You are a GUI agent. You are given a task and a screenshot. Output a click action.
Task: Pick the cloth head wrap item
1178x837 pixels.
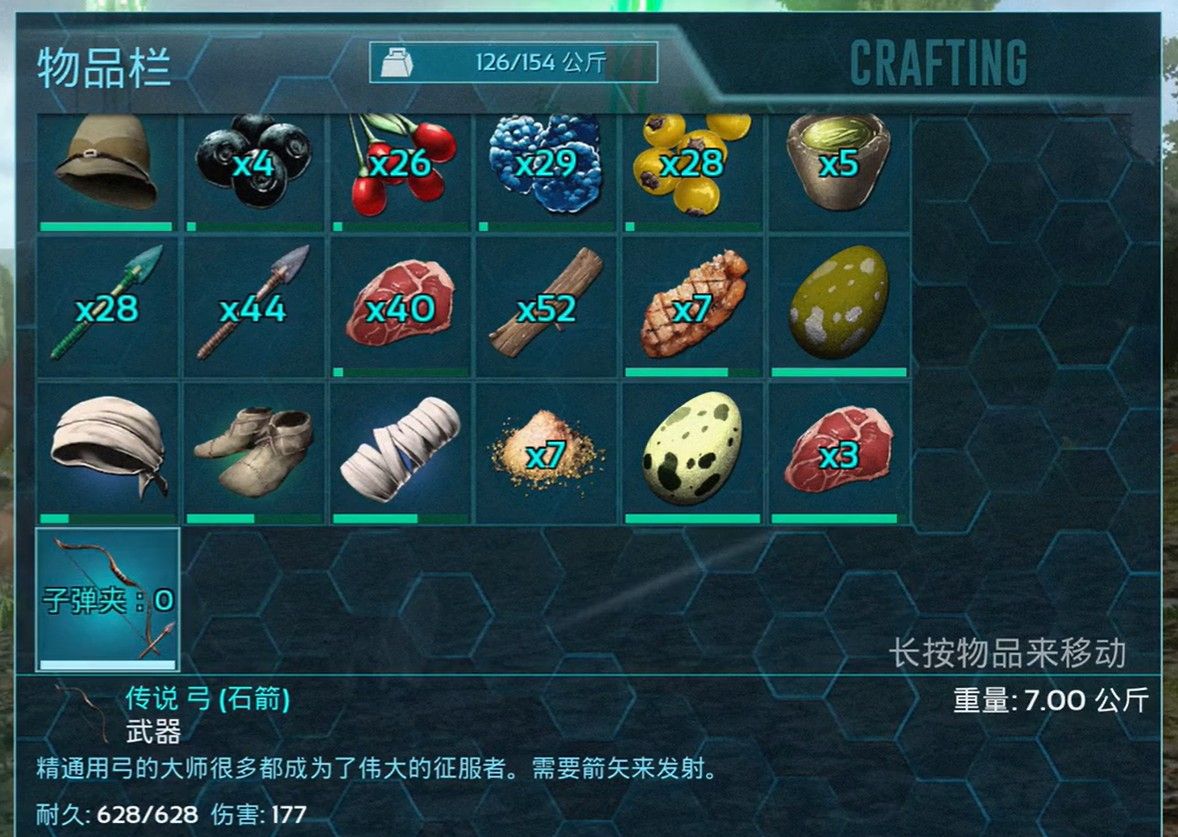(107, 453)
